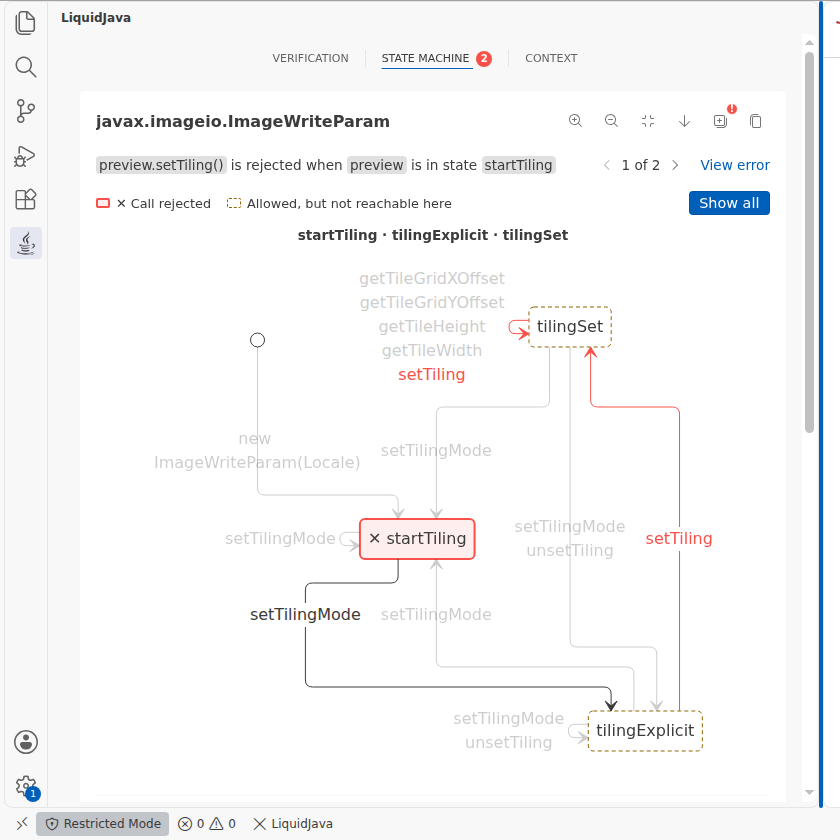Click the 1 of 2 error counter

640,165
